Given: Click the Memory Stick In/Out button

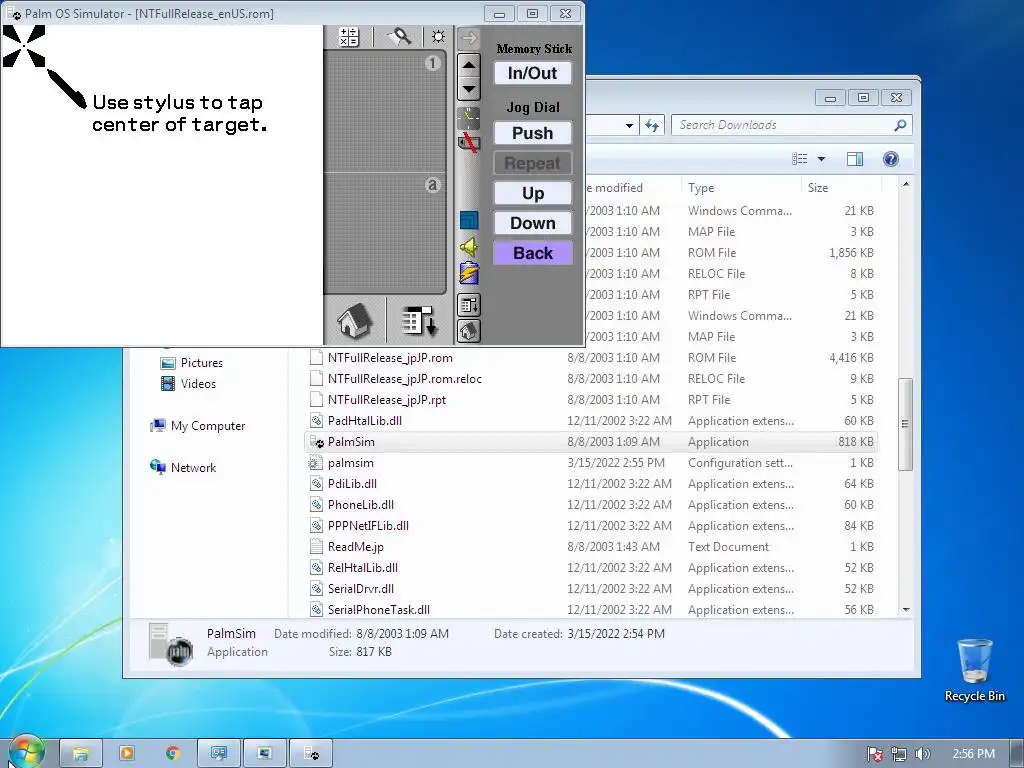Looking at the screenshot, I should tap(533, 73).
